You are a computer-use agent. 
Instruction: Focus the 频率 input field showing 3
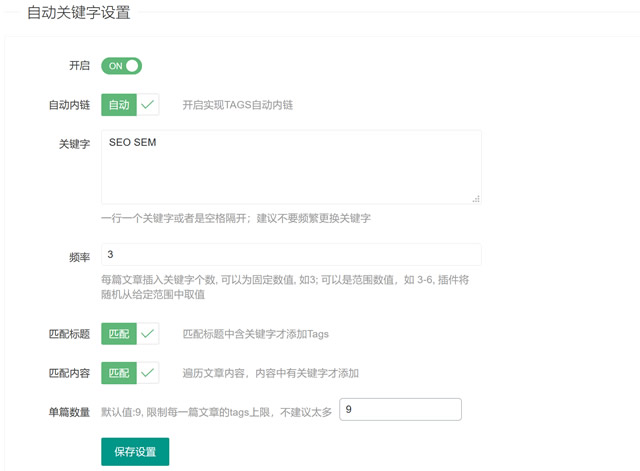(x=291, y=254)
